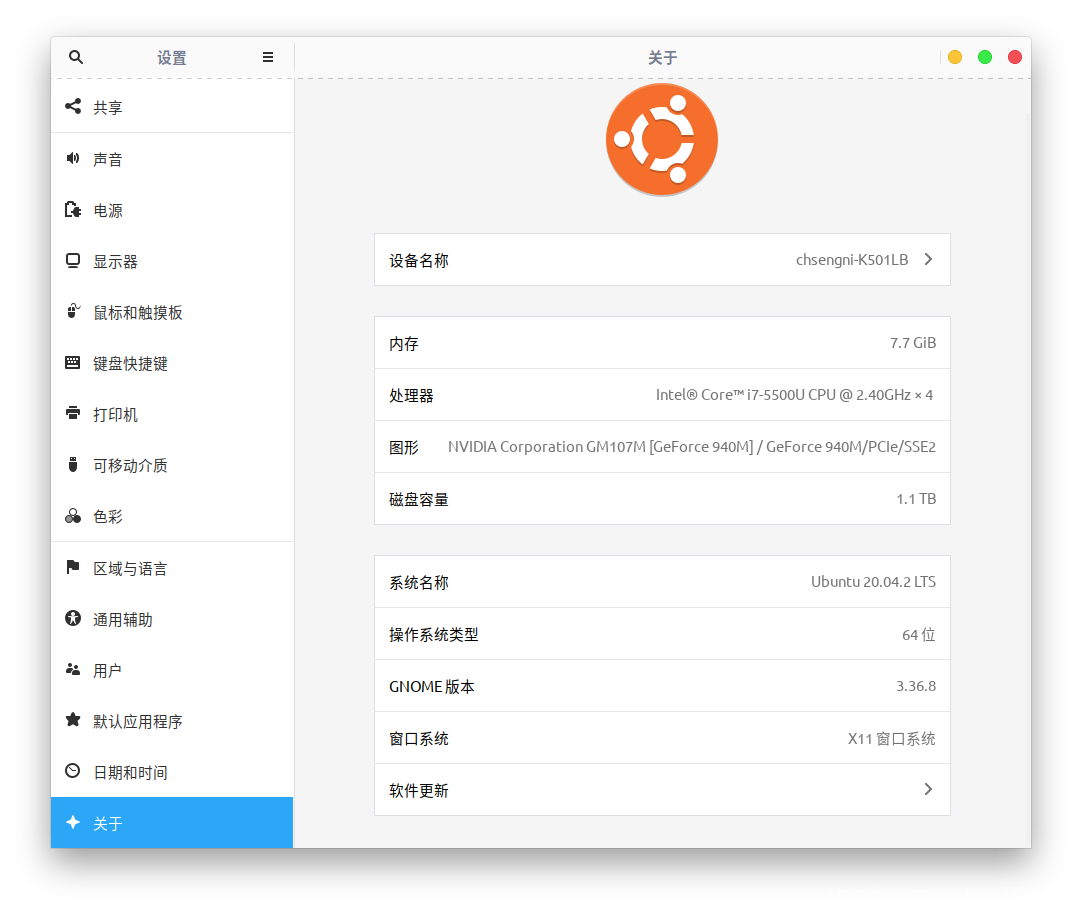1082x913 pixels.
Task: Switch to the 电源 panel
Action: pyautogui.click(x=173, y=210)
